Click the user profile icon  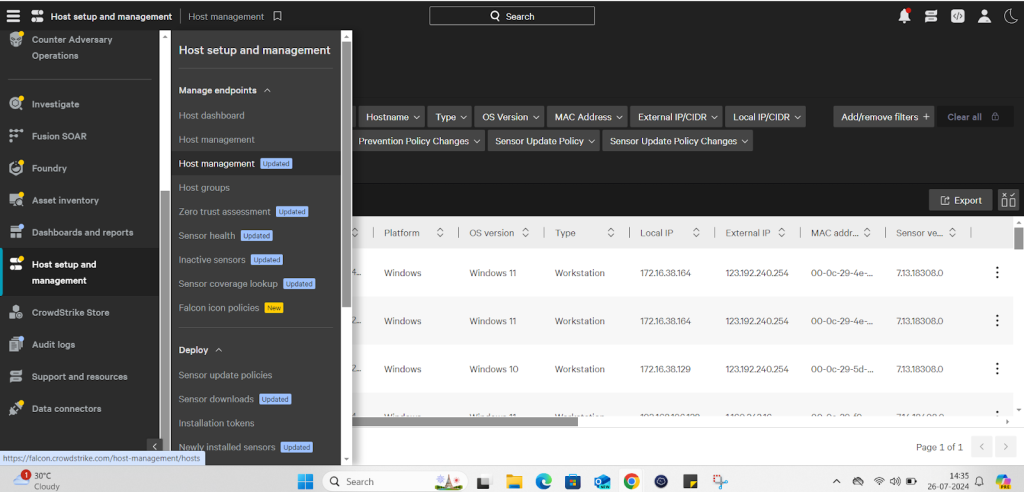pos(984,16)
